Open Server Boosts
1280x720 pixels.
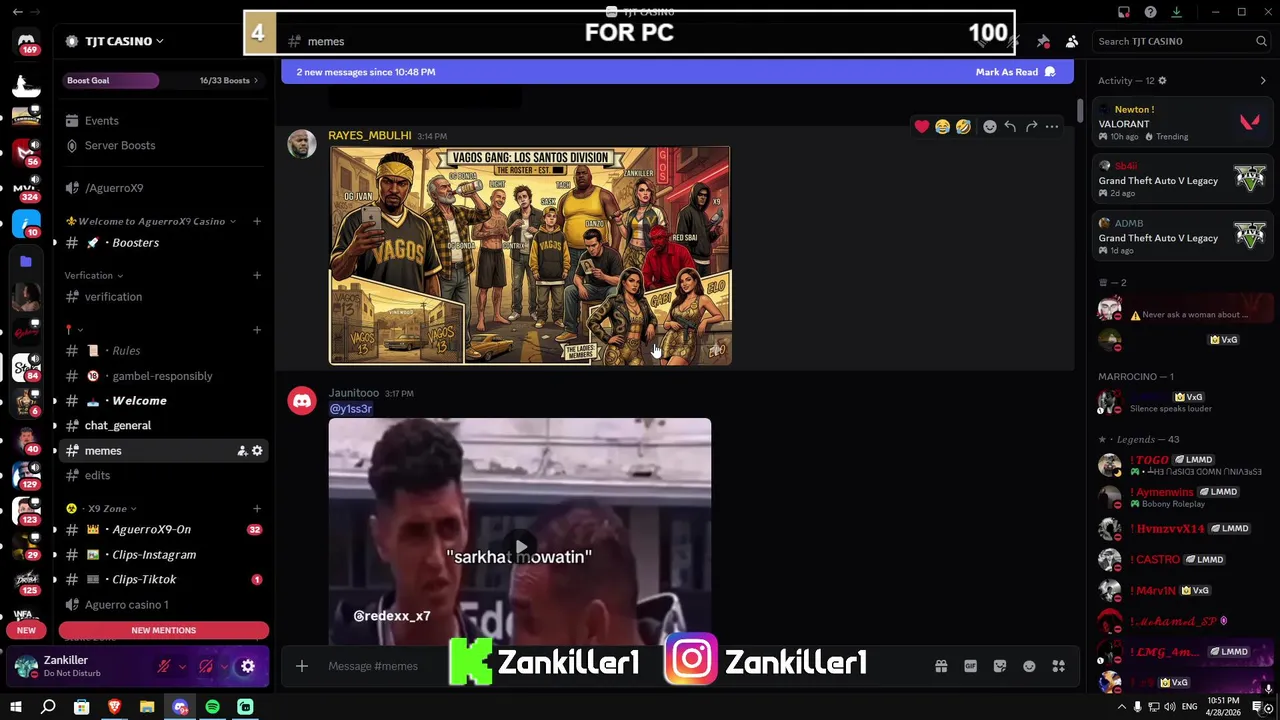point(163,146)
